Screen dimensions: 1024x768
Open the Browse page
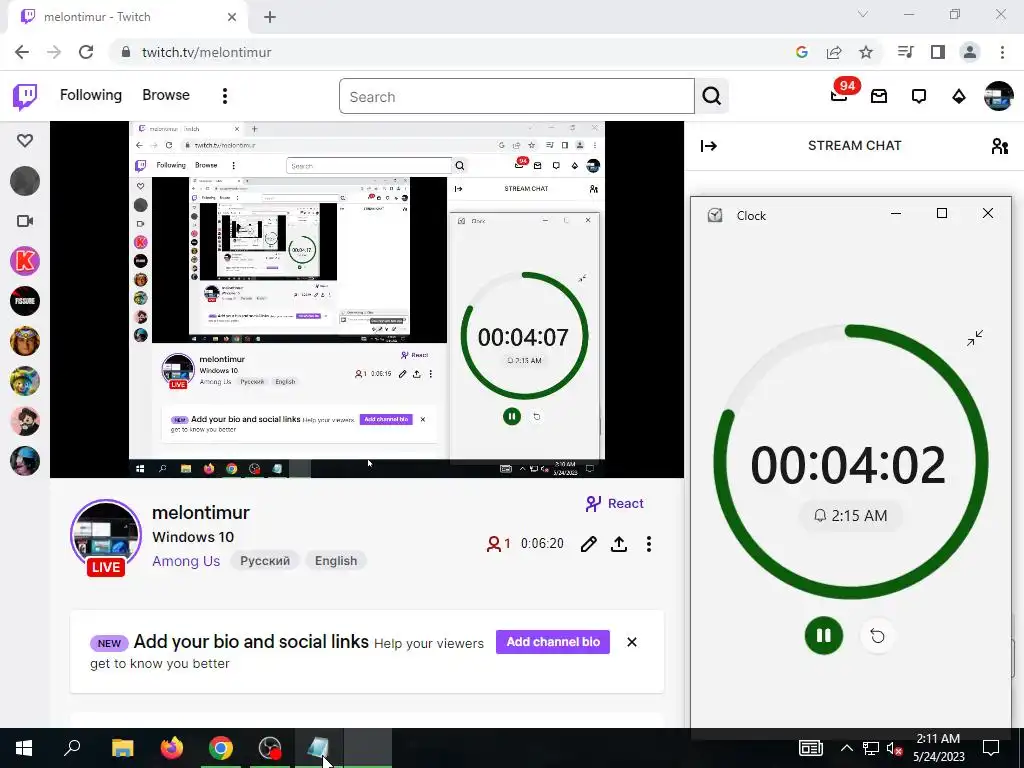tap(166, 95)
